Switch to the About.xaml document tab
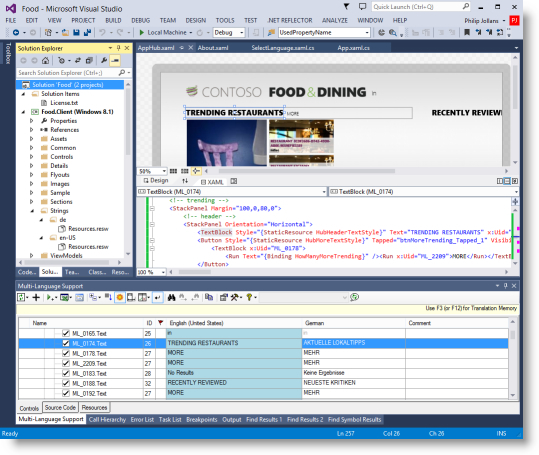Image resolution: width=539 pixels, height=455 pixels. (x=213, y=48)
